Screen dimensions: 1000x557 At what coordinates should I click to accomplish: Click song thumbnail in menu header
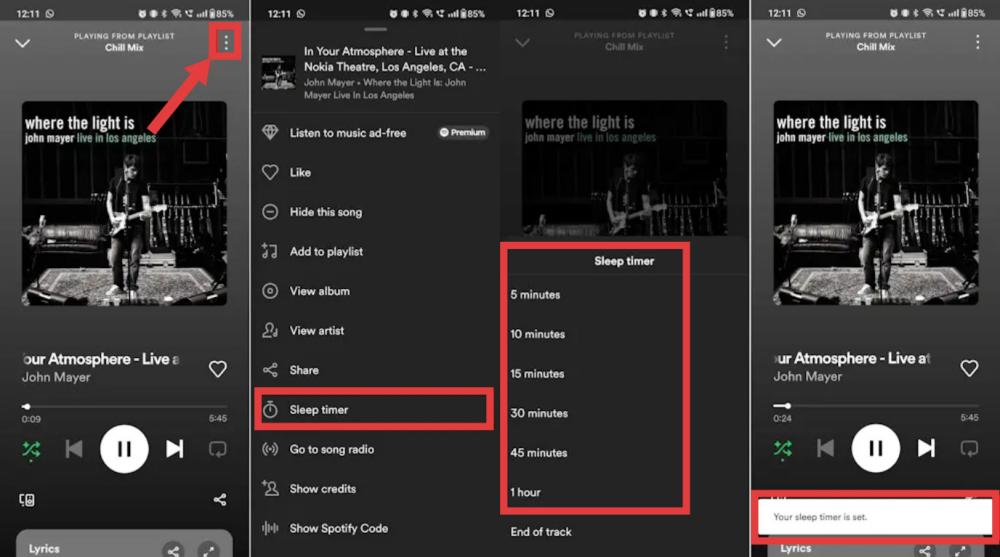(278, 72)
